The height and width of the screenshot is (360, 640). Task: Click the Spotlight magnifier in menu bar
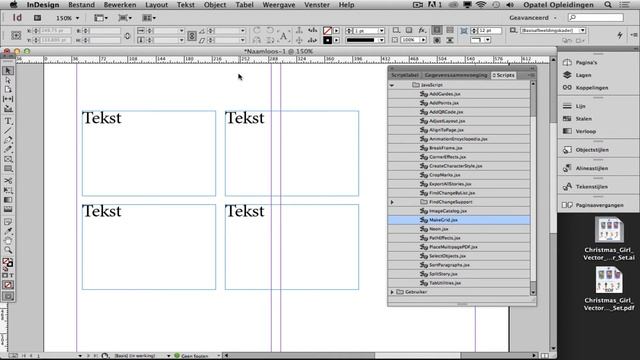point(608,5)
